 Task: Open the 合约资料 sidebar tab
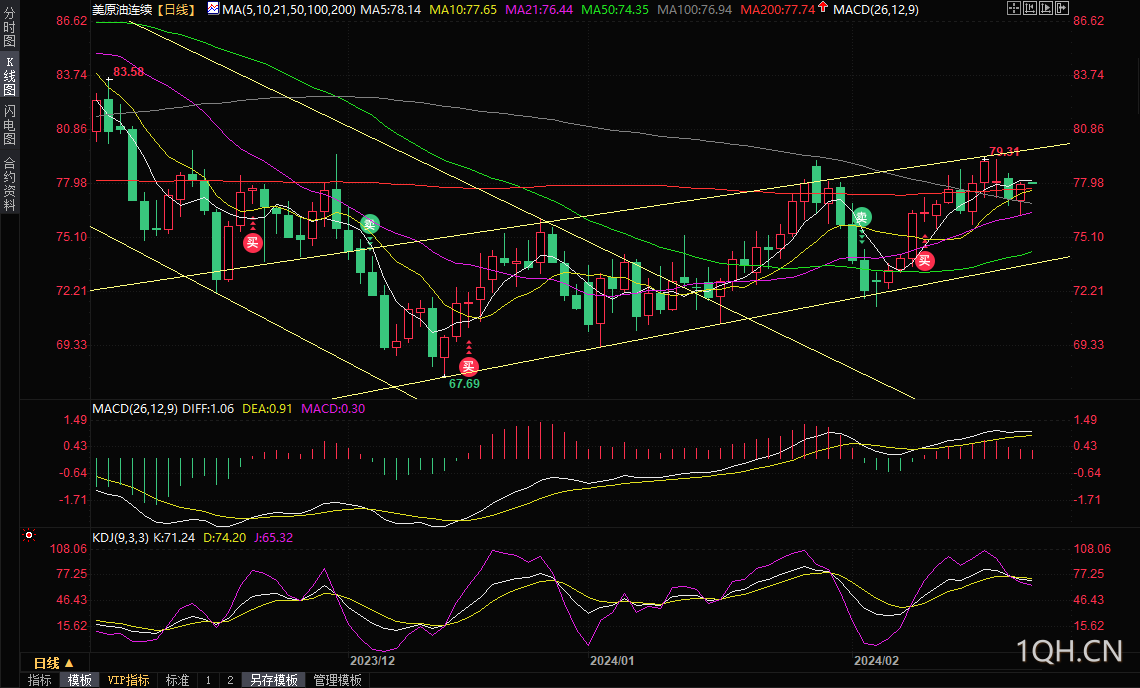9,184
